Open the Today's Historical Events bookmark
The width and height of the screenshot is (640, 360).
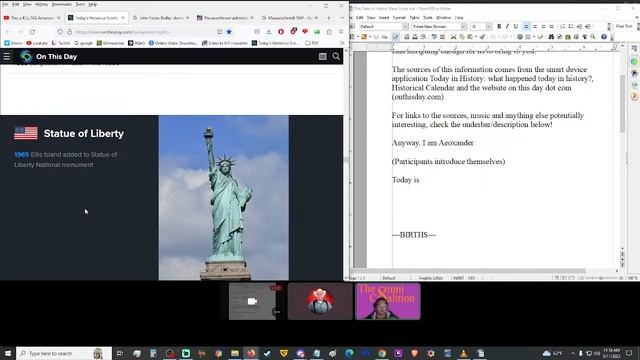[276, 43]
